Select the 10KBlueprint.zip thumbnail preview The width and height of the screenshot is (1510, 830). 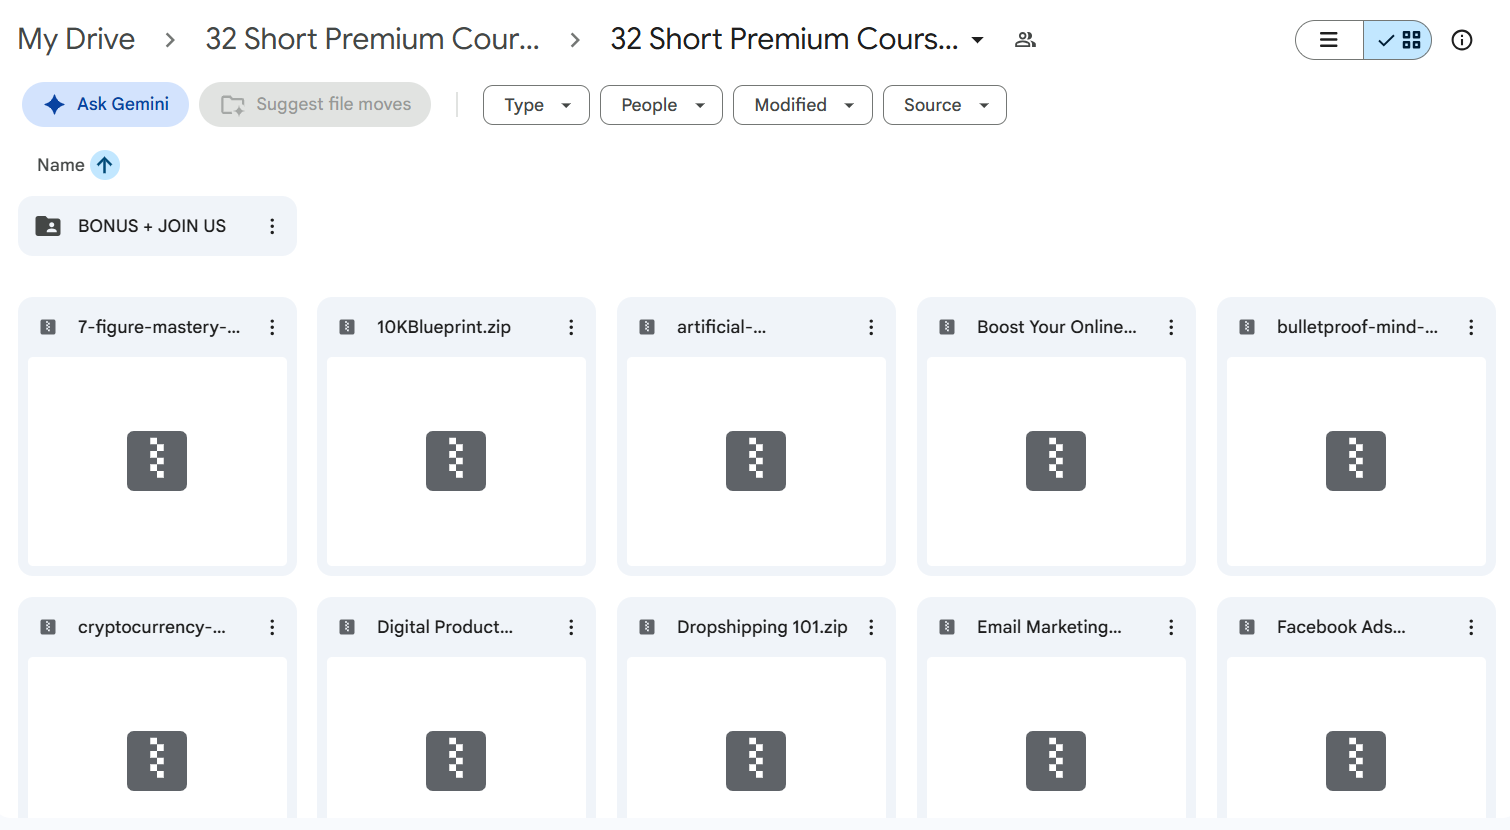456,461
